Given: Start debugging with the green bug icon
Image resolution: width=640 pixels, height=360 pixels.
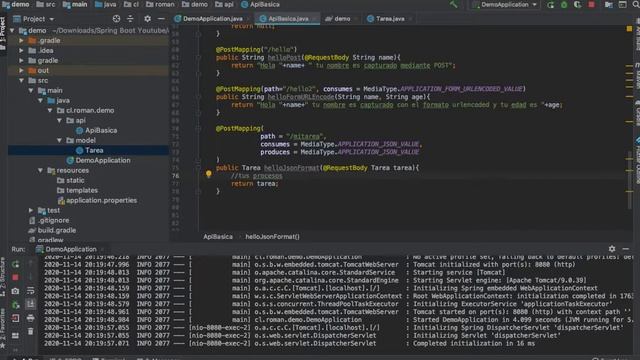Looking at the screenshot, I should [564, 5].
